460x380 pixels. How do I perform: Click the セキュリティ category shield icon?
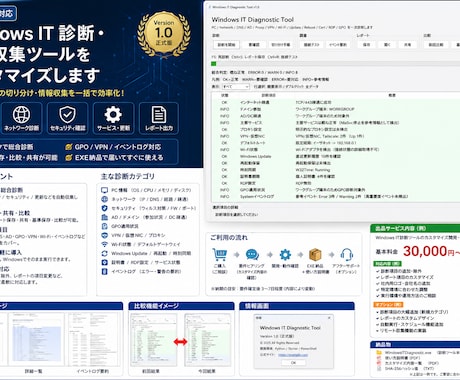pos(104,208)
